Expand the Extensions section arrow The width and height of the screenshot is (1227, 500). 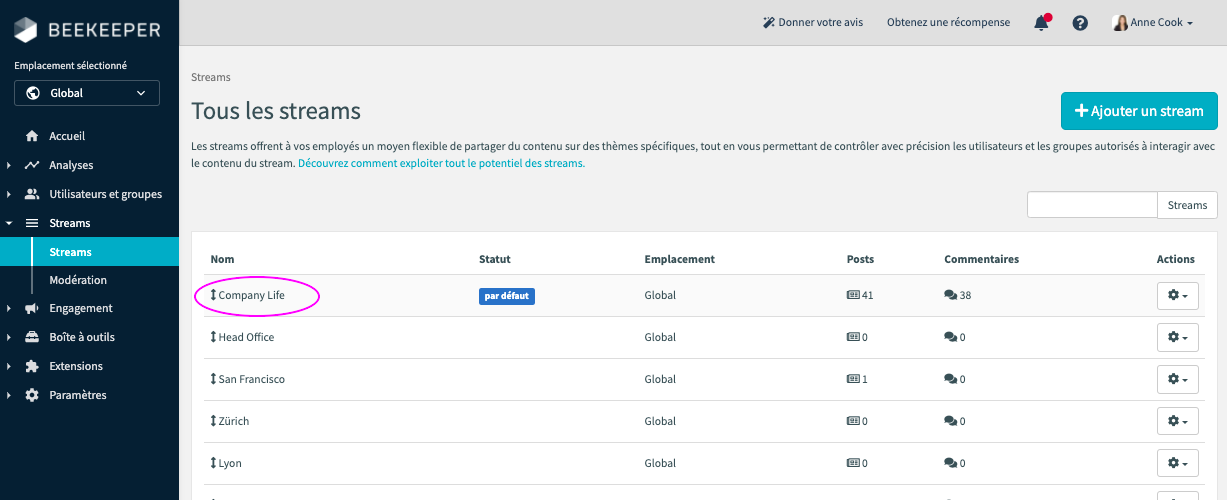click(x=8, y=367)
